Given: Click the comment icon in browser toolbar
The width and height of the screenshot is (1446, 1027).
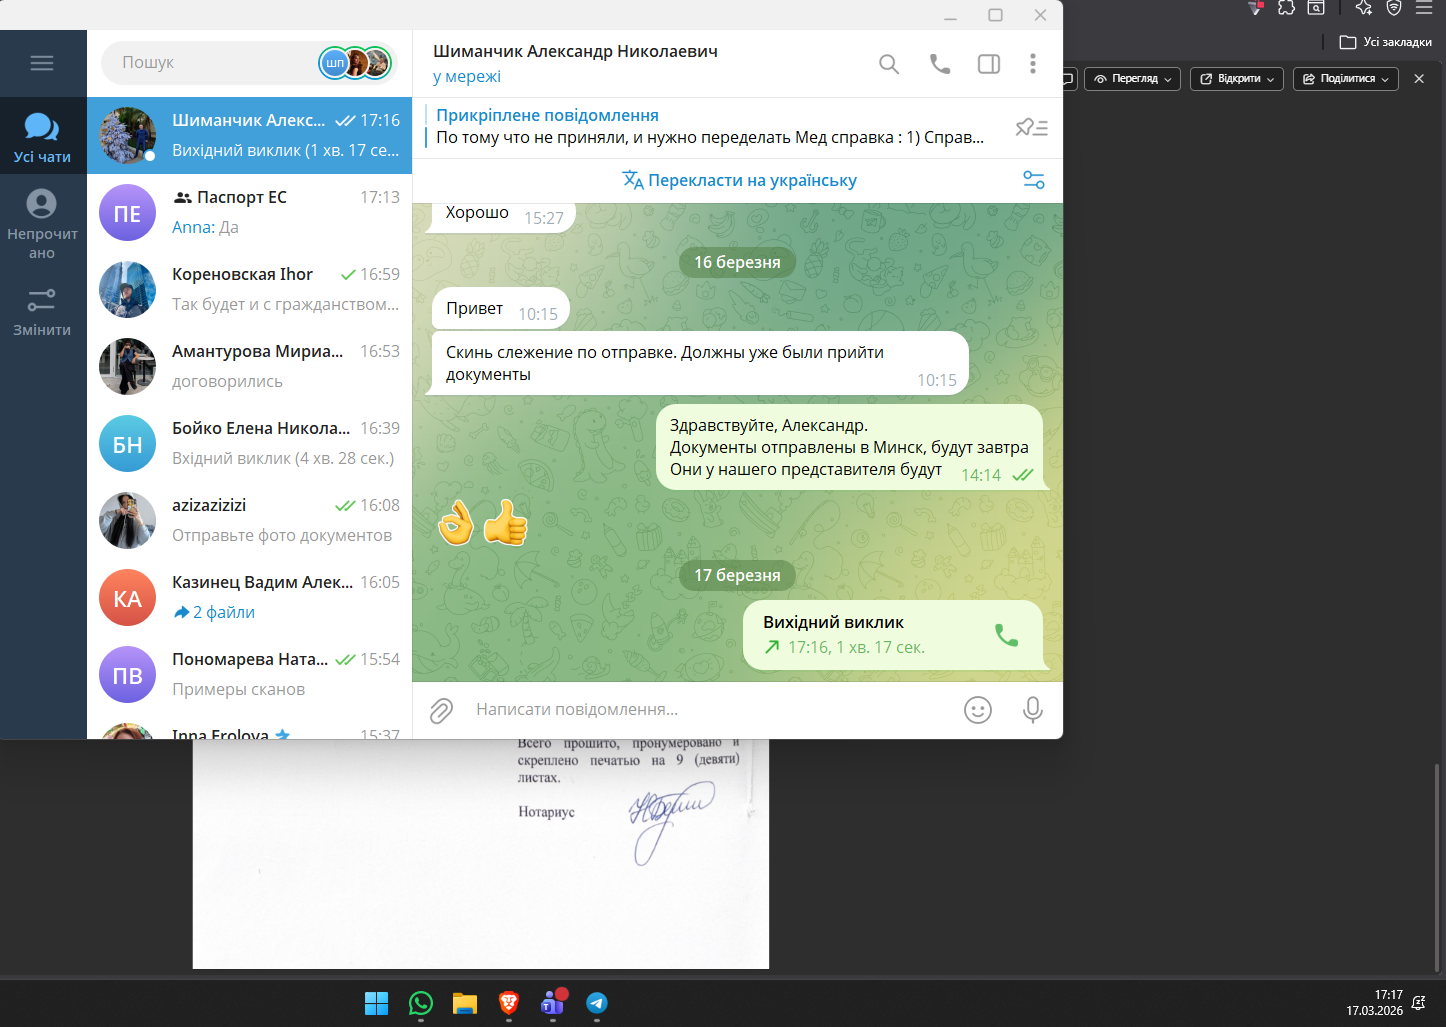Looking at the screenshot, I should click(1069, 79).
